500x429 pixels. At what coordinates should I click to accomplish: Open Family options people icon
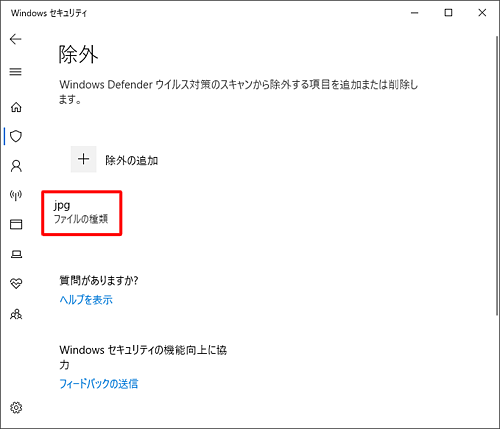[16, 314]
